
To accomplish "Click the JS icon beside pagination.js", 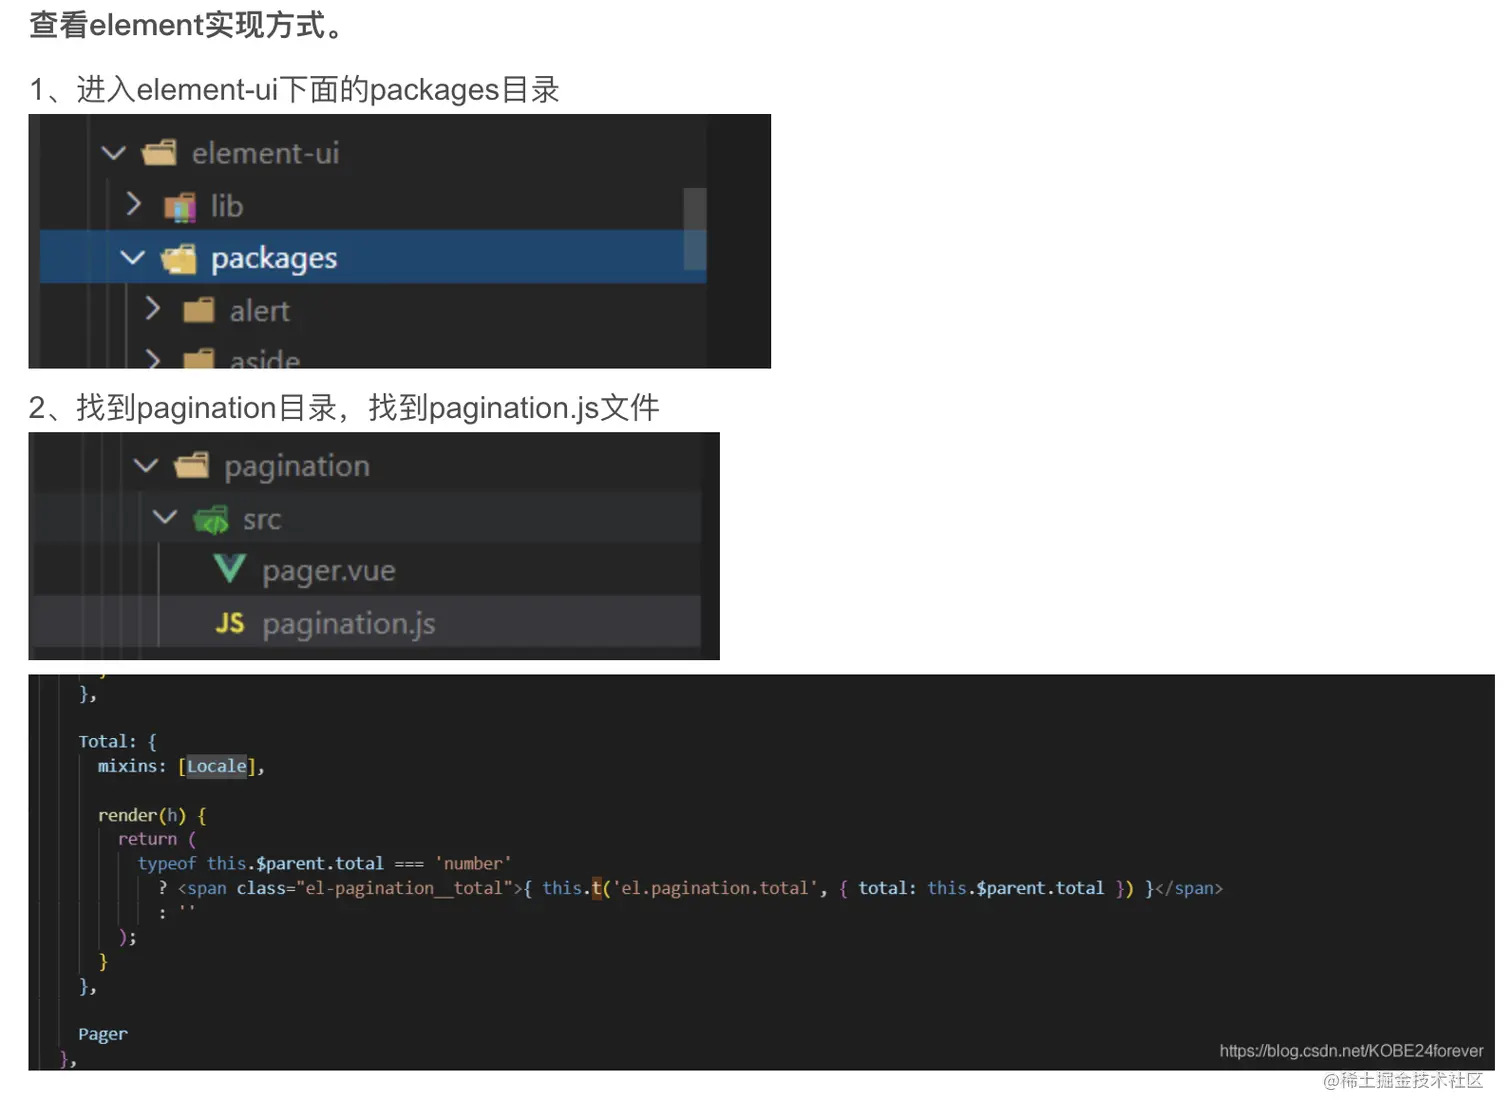I will 230,624.
